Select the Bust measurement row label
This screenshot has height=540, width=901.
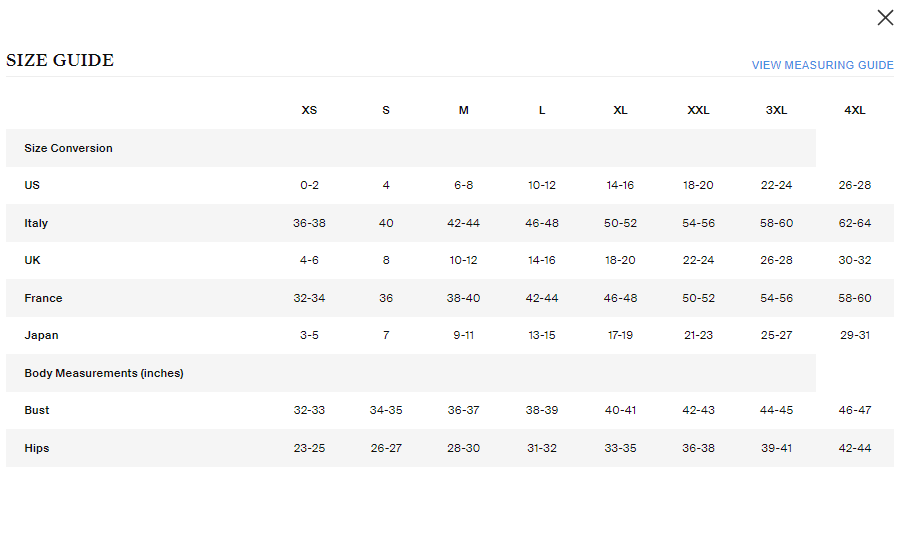[37, 410]
